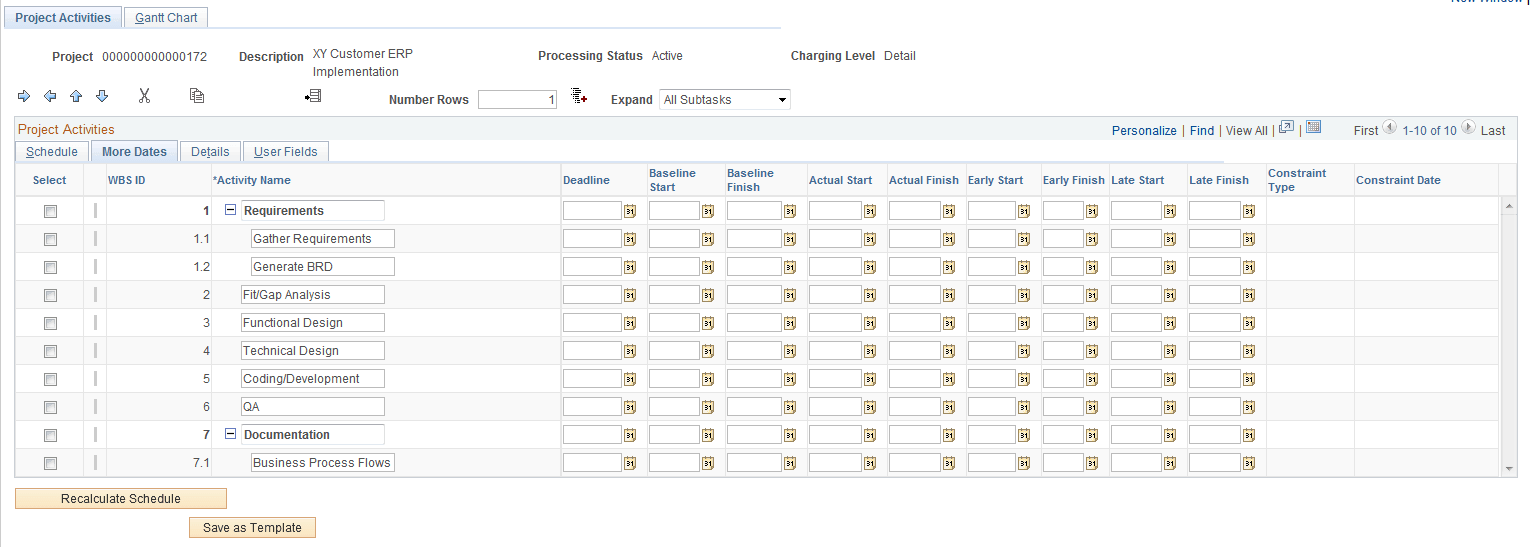The image size is (1532, 547).
Task: Open the User Fields grid tab
Action: (x=286, y=152)
